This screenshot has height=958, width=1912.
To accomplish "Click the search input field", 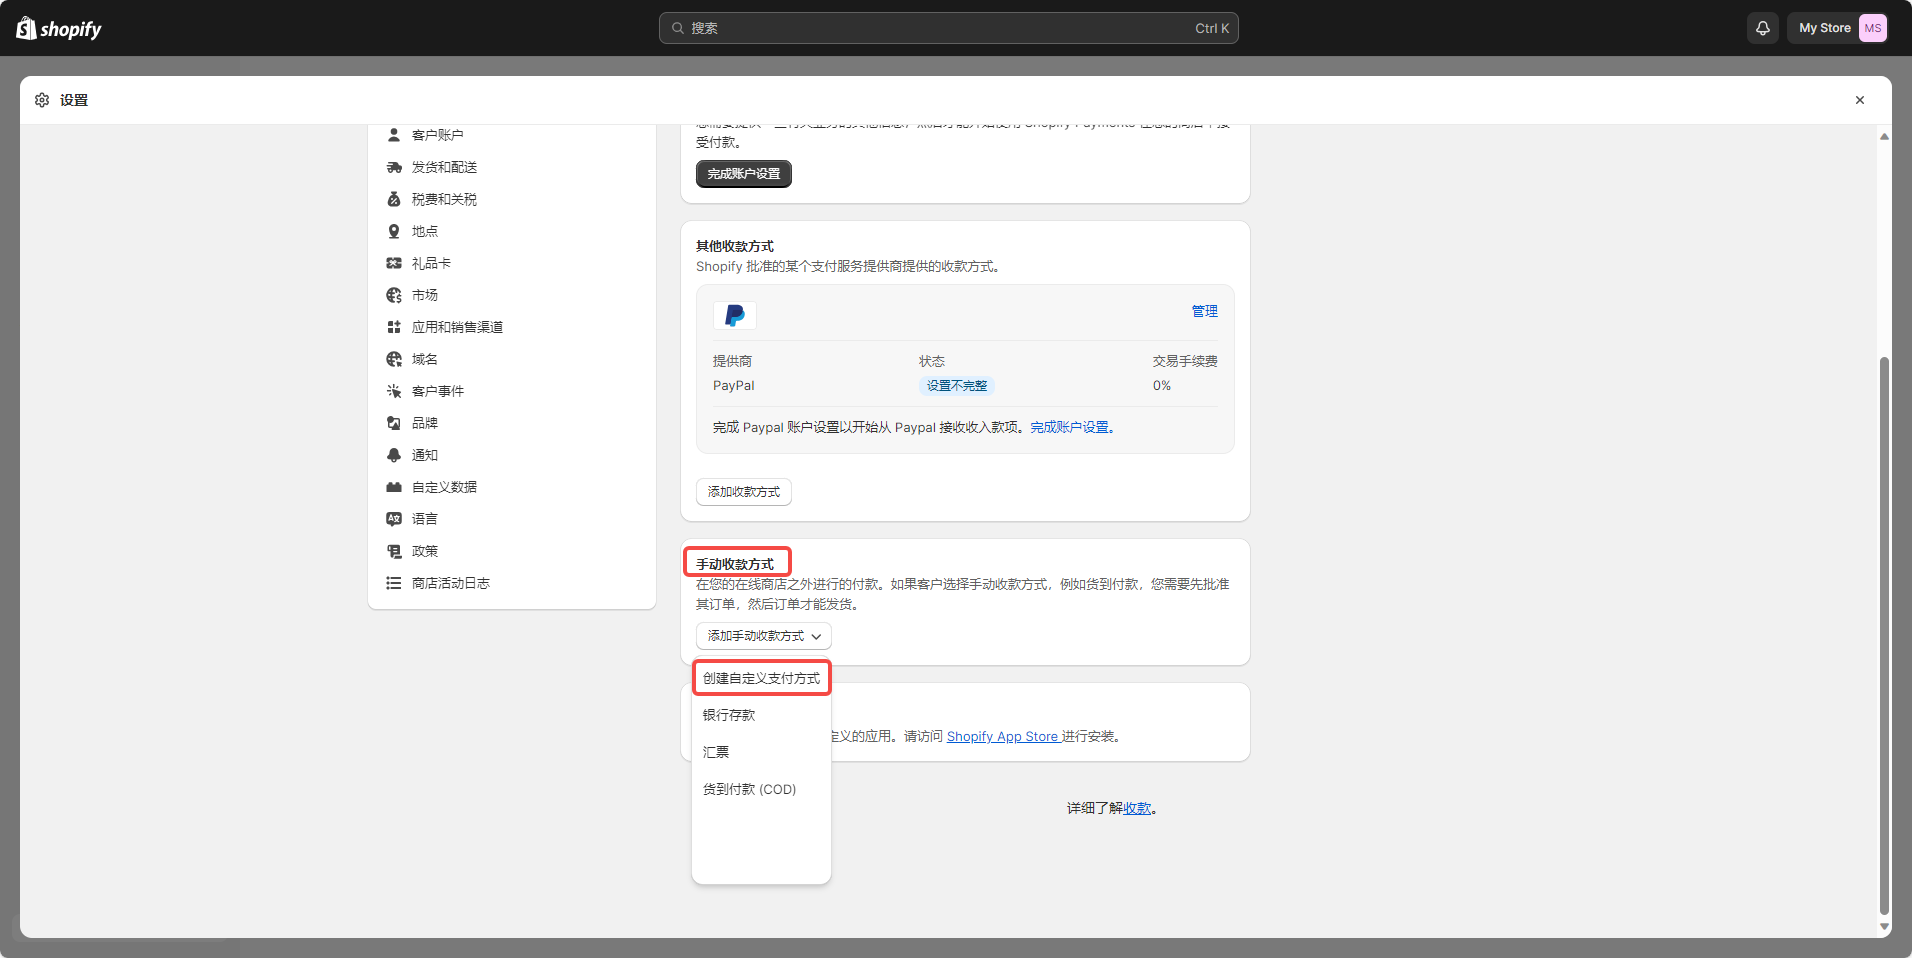I will (949, 28).
